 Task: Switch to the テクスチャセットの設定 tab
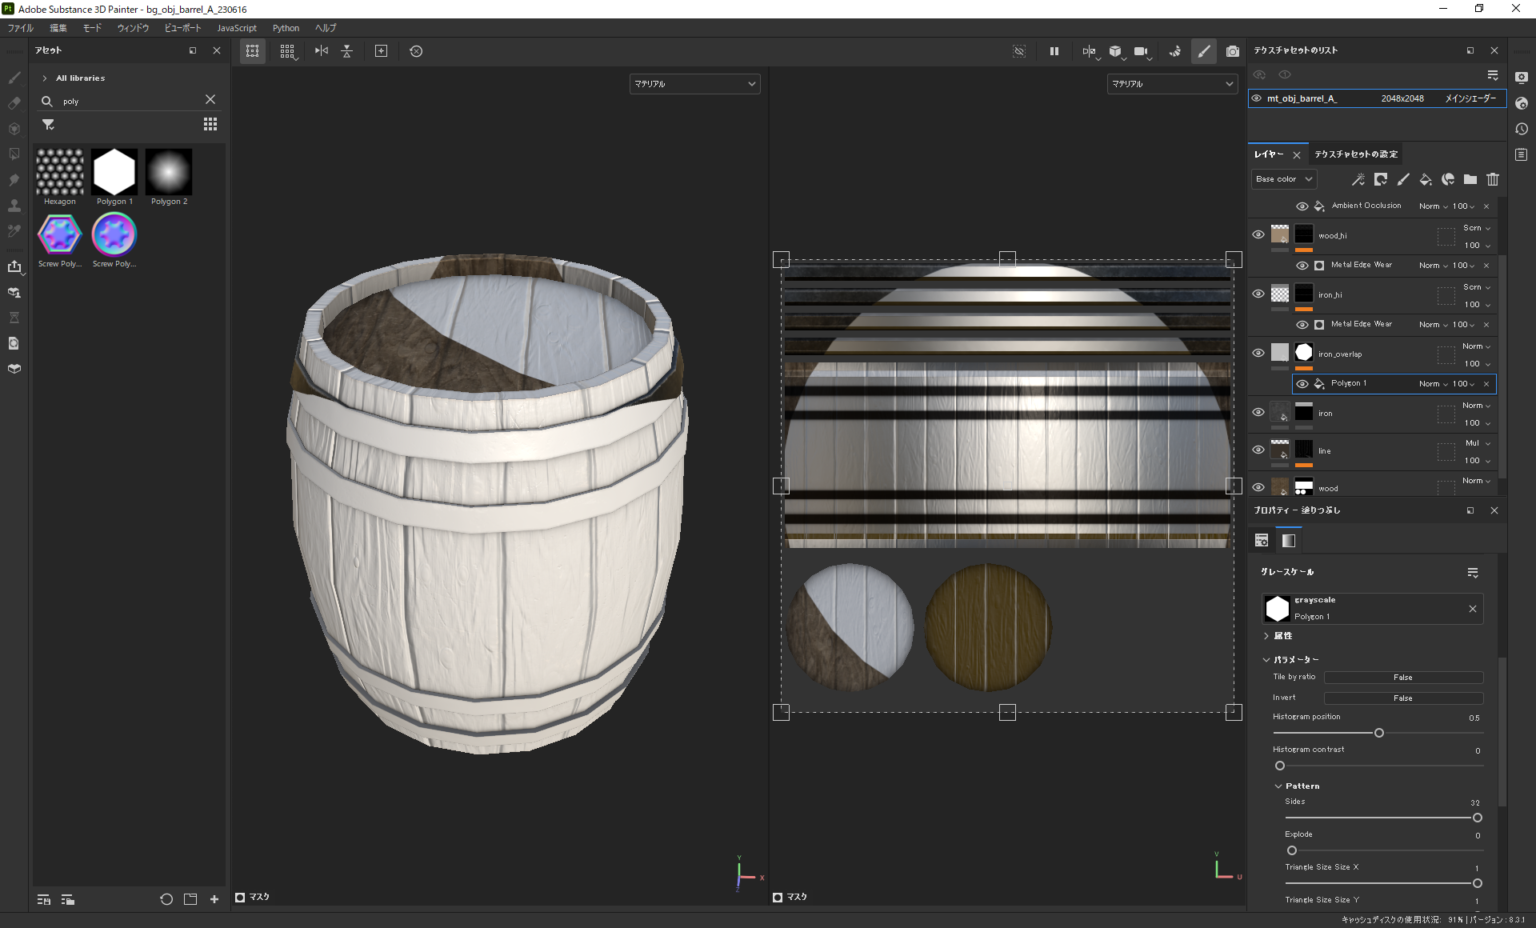[1356, 154]
